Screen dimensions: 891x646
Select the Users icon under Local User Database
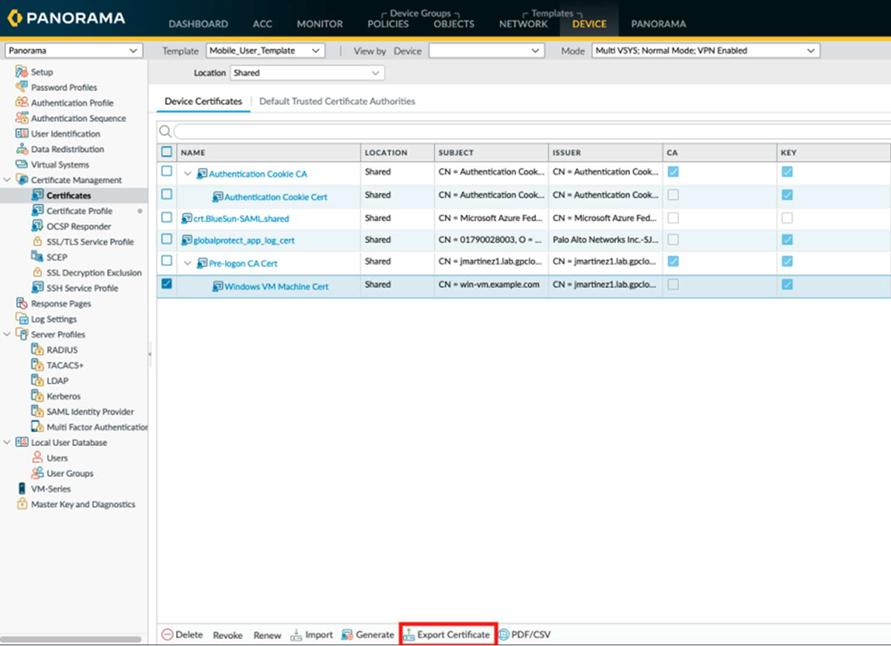pyautogui.click(x=37, y=458)
